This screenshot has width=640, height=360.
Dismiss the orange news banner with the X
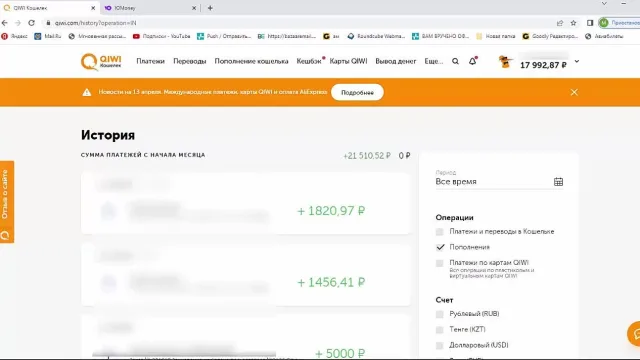click(x=574, y=92)
